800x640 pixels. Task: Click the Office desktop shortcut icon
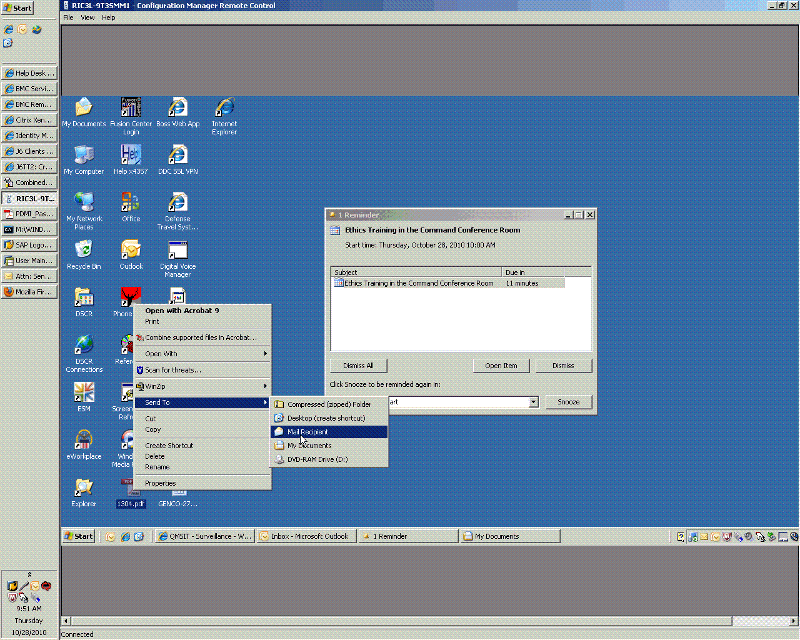click(130, 201)
